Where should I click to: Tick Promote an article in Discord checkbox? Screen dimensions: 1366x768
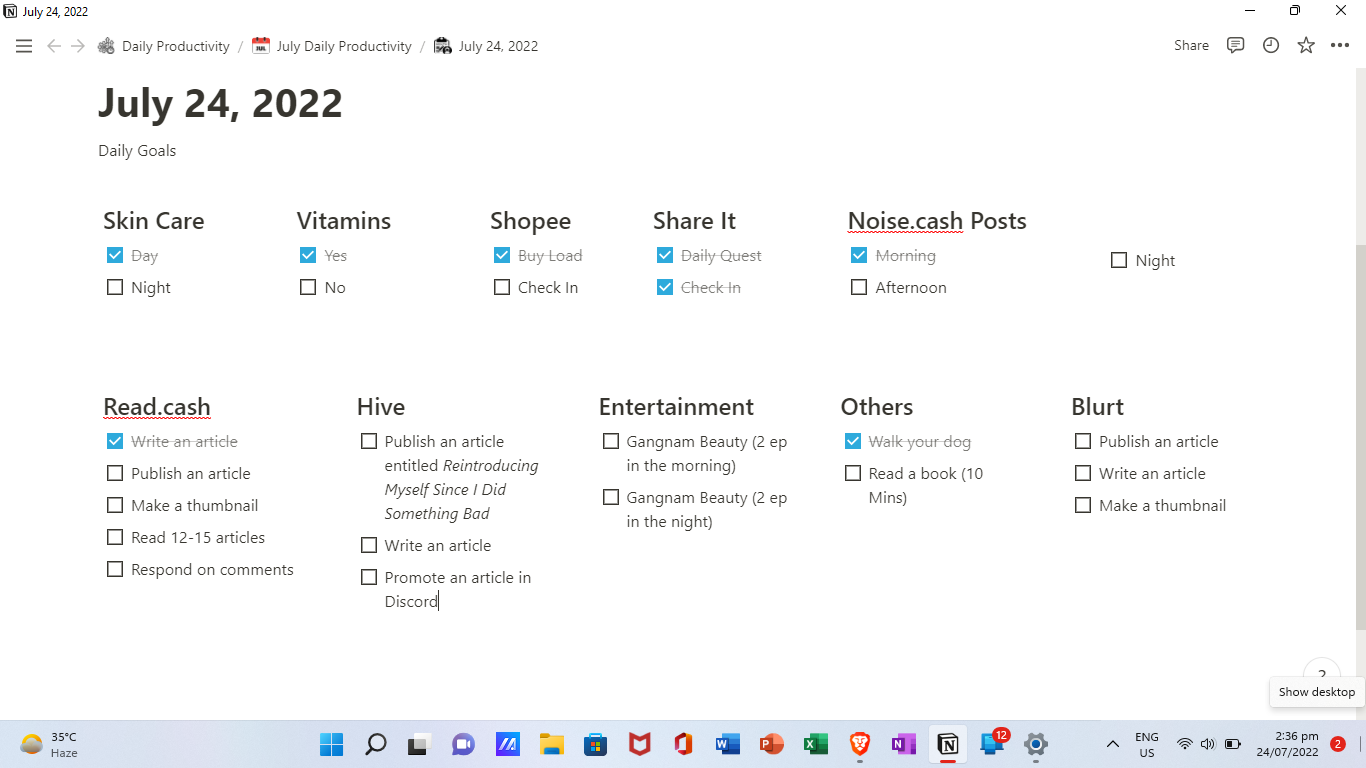[369, 577]
